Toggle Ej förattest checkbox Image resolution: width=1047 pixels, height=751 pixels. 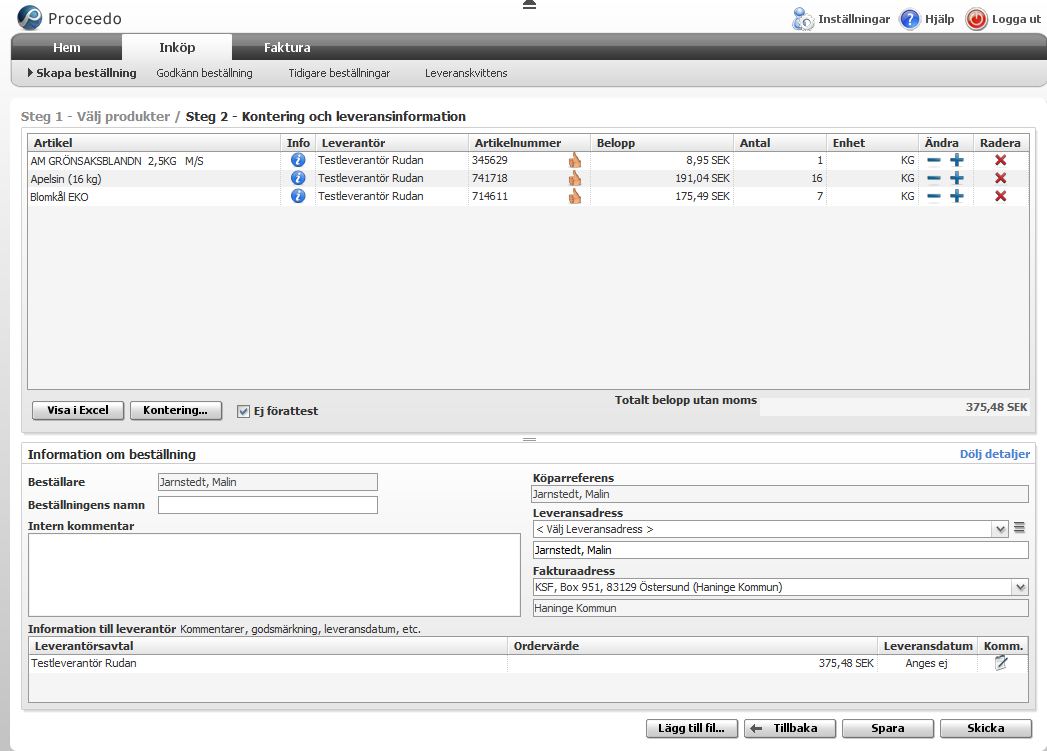click(x=243, y=411)
